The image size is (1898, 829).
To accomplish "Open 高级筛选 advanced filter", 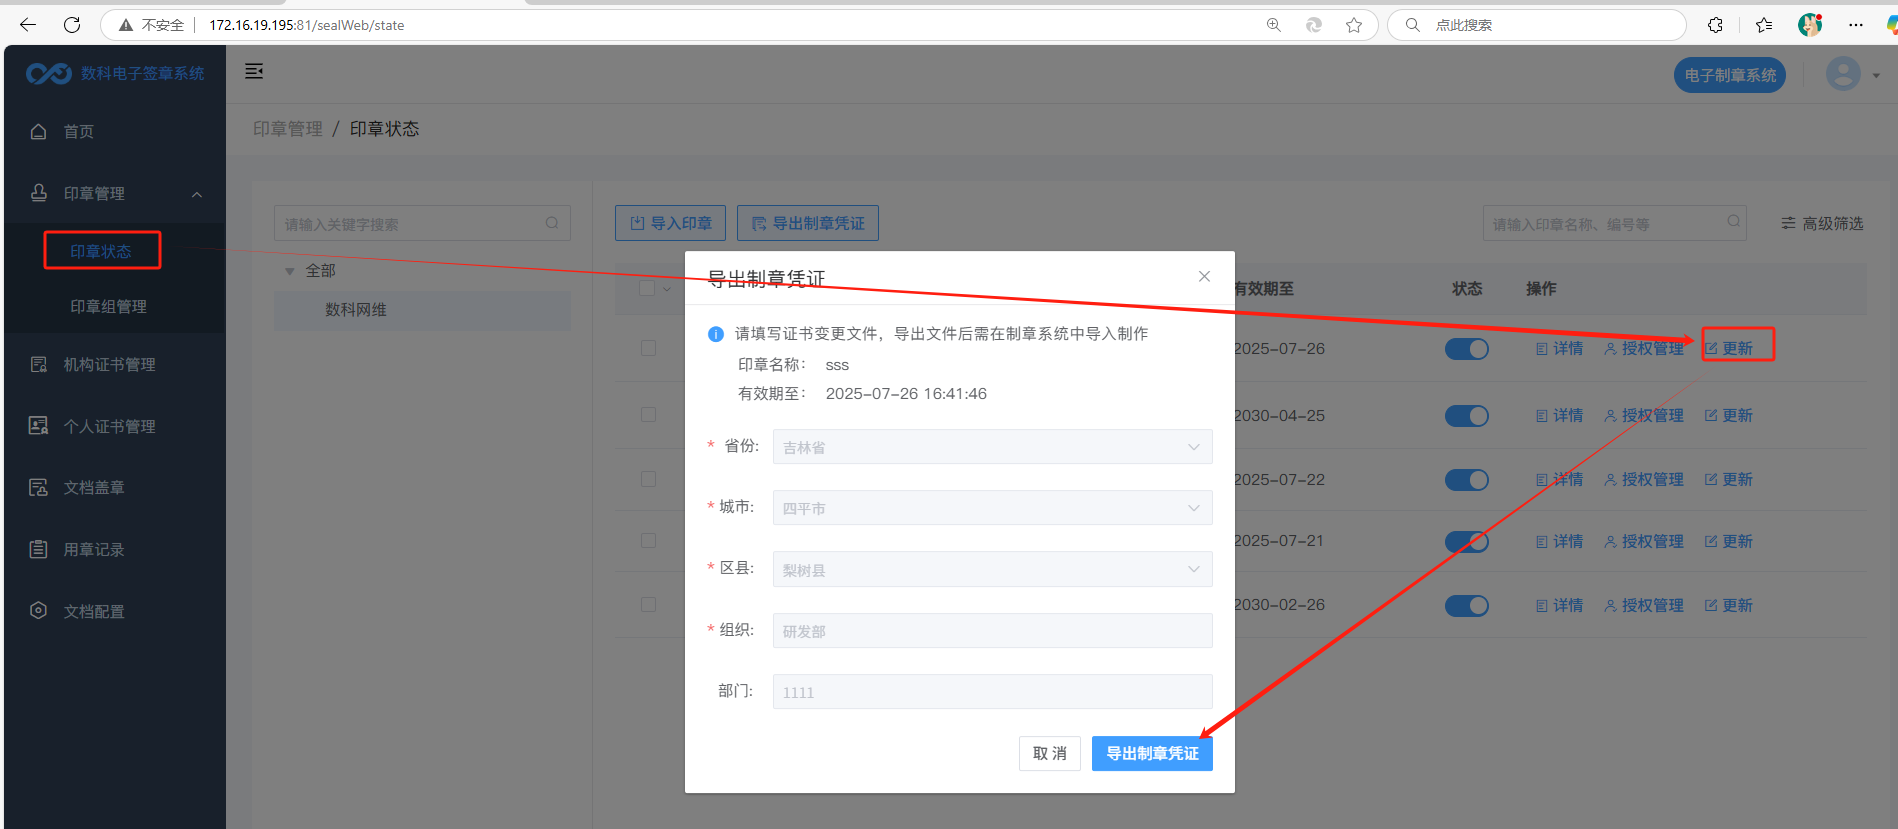I will [1822, 223].
